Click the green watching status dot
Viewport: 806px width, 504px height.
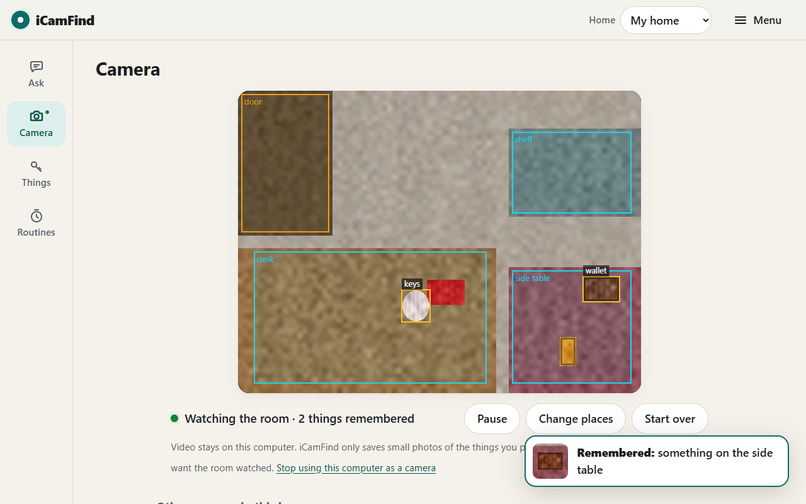174,419
